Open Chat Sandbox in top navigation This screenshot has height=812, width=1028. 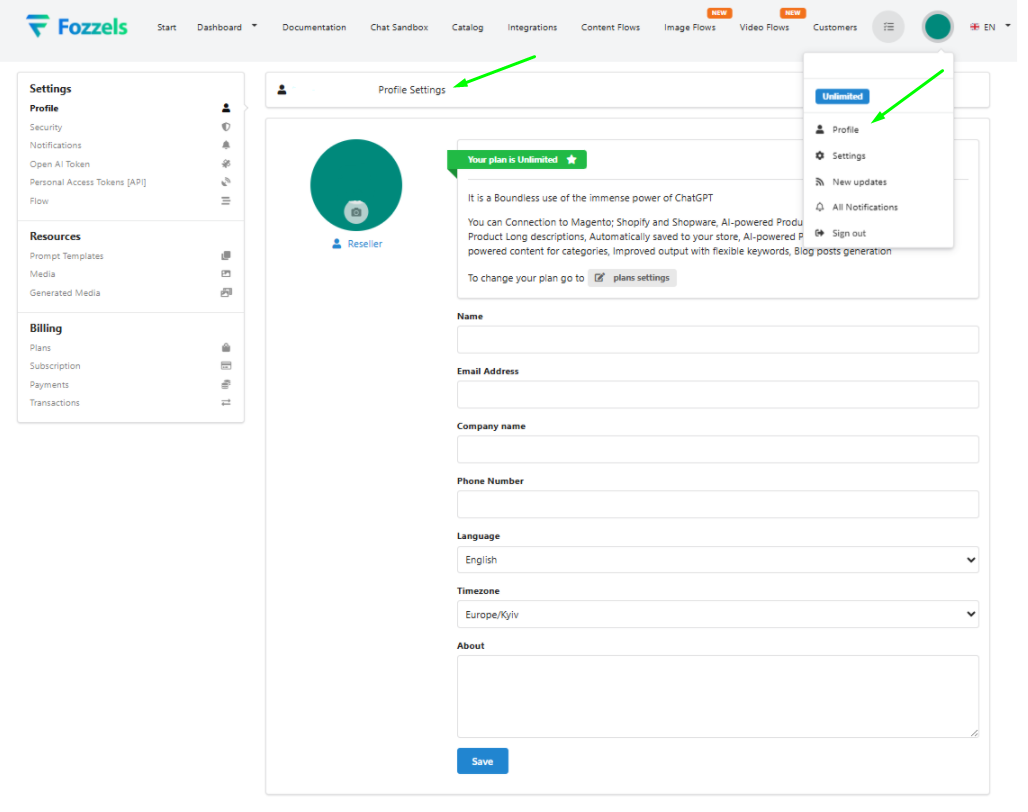coord(399,28)
